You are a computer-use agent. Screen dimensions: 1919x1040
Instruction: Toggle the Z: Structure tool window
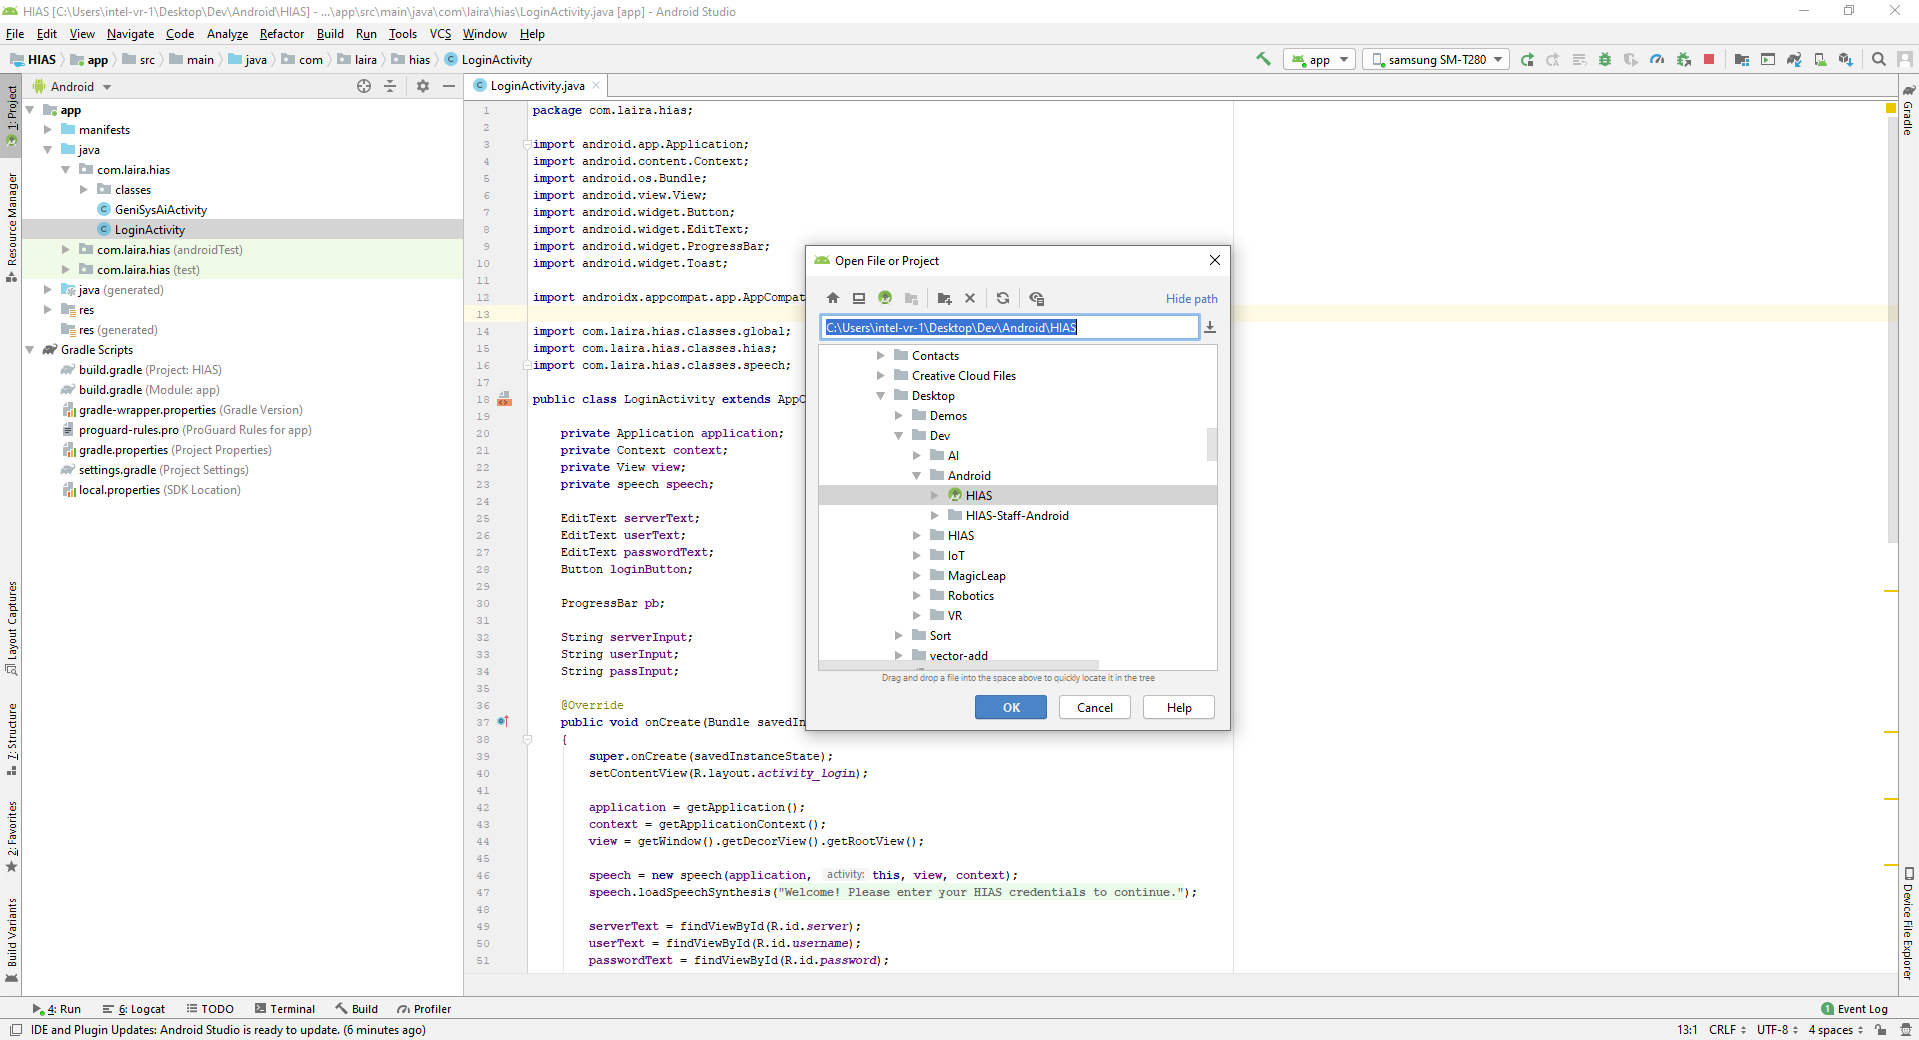point(11,739)
